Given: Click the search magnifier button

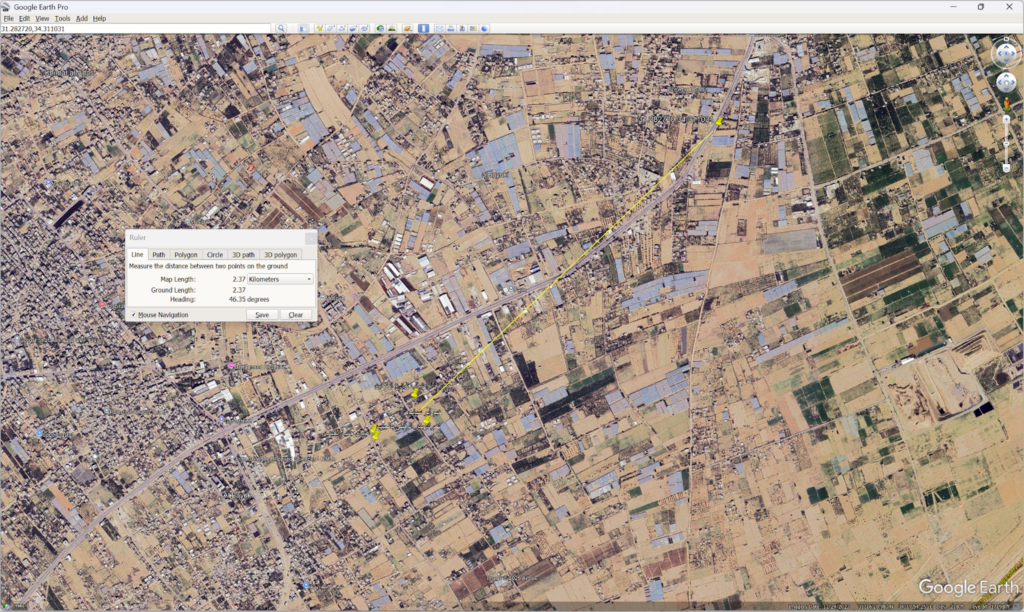Looking at the screenshot, I should coord(282,29).
